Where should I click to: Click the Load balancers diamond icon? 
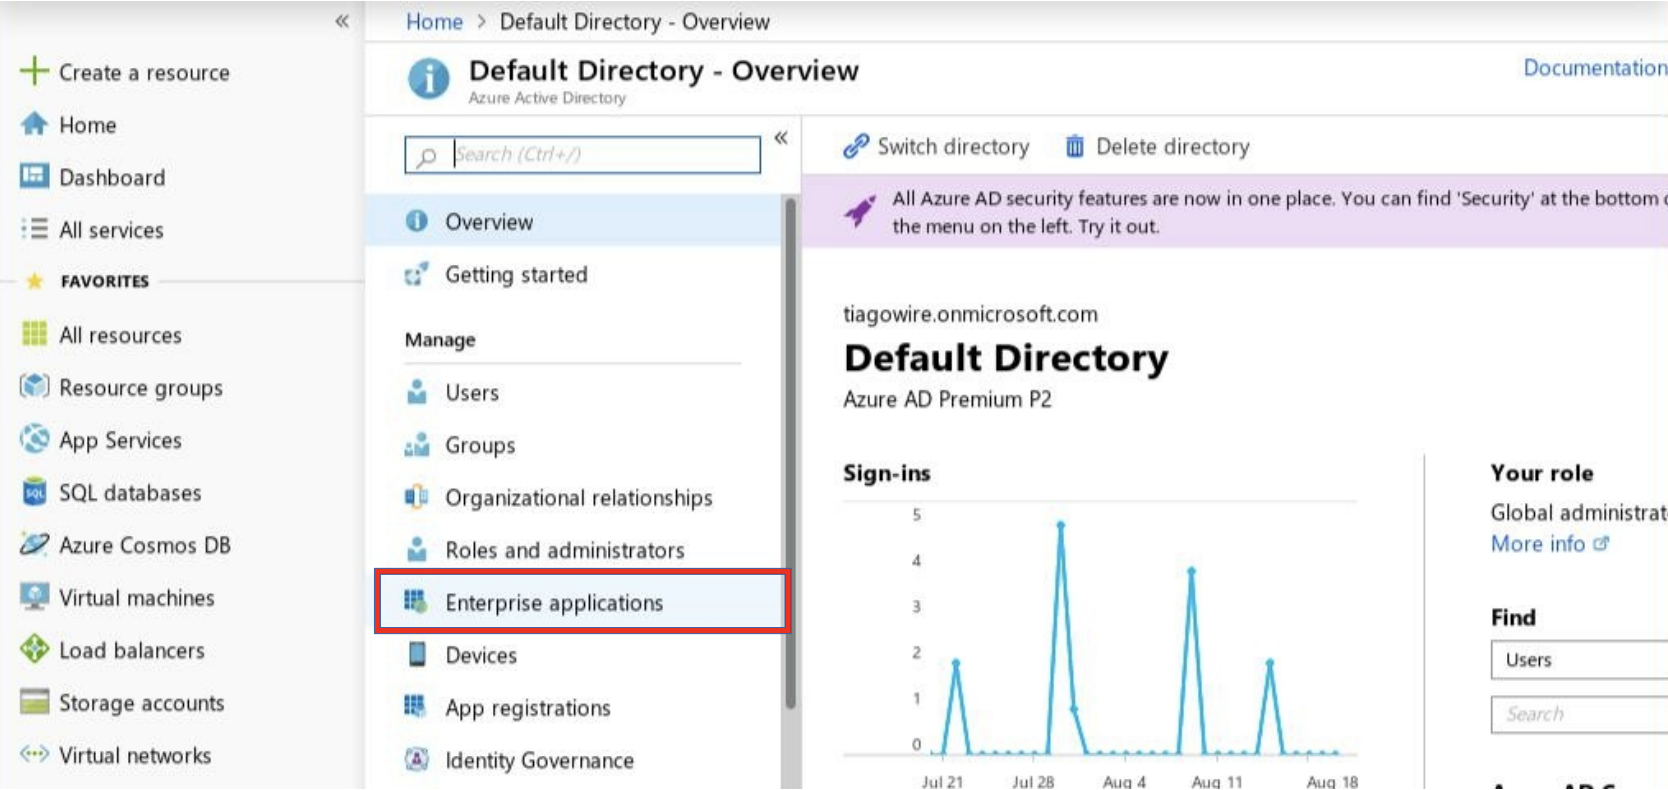click(34, 649)
